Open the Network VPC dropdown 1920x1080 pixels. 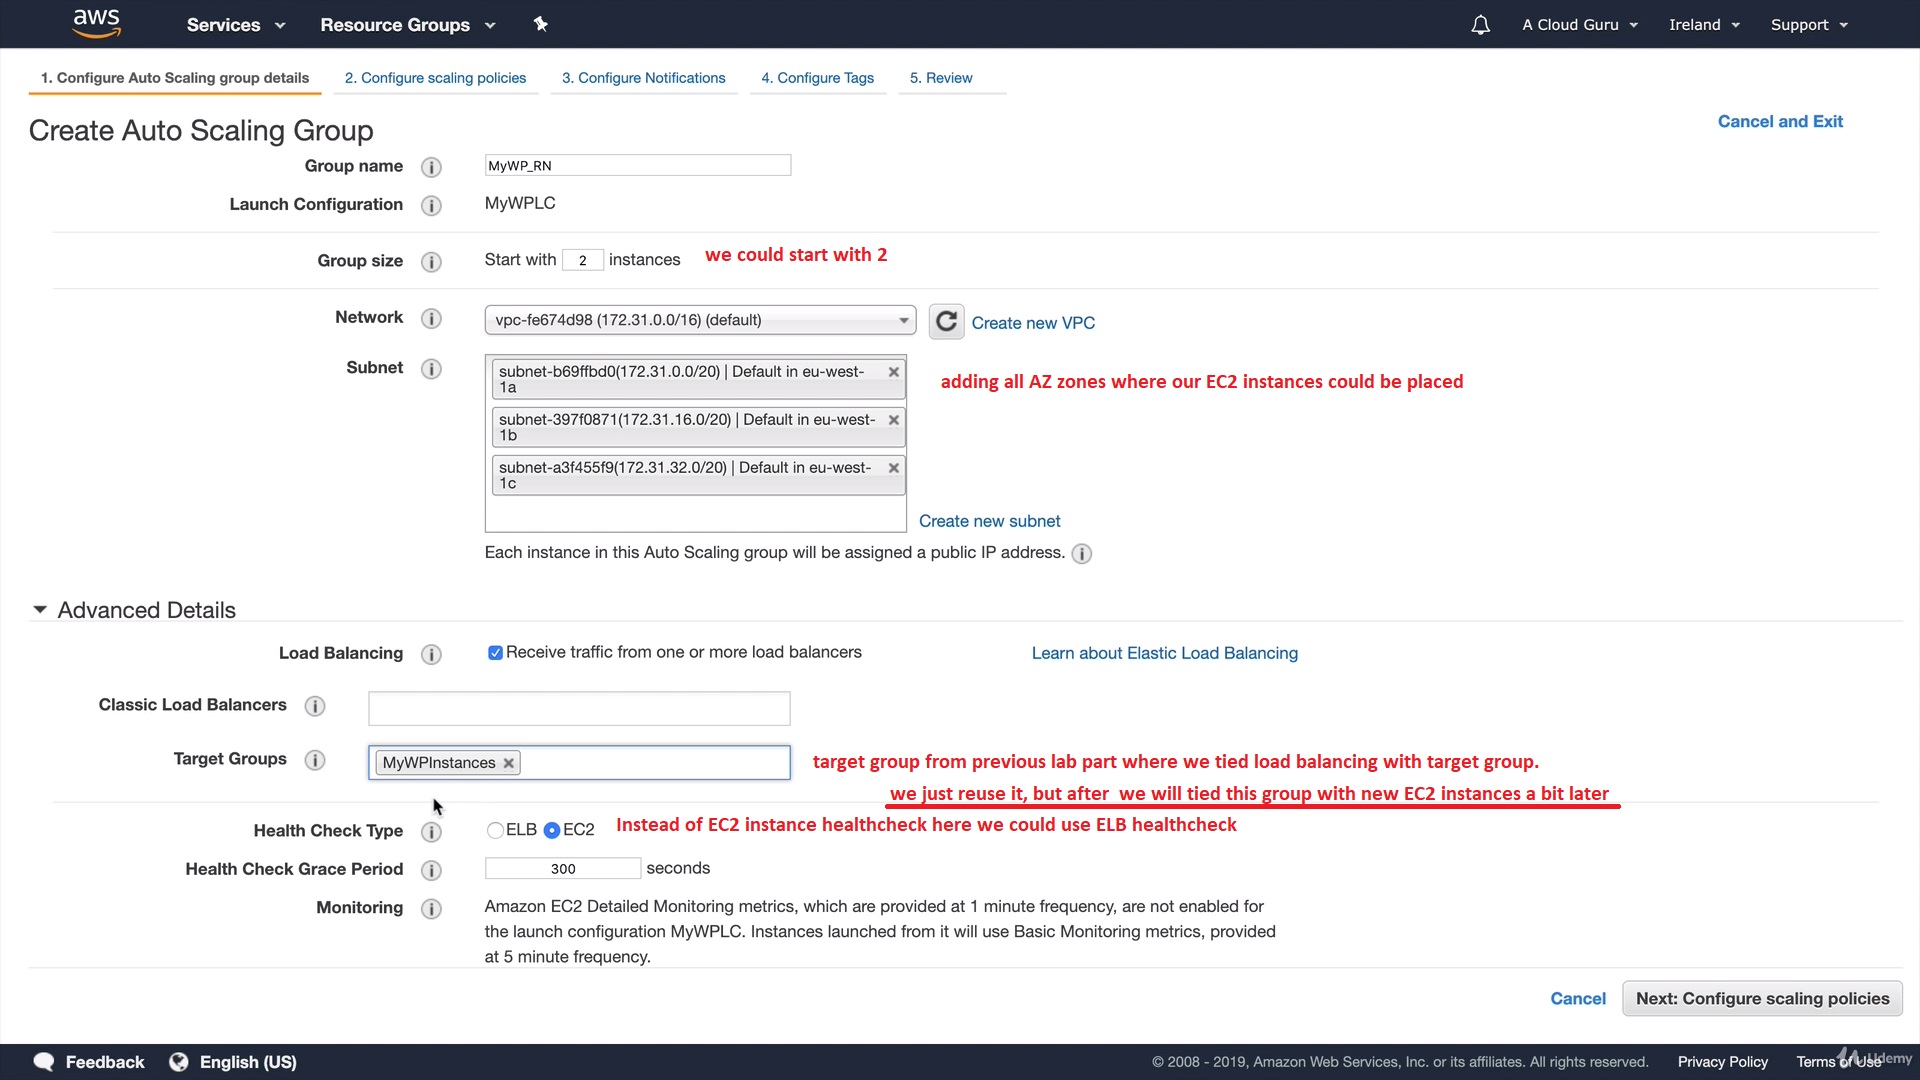[700, 320]
